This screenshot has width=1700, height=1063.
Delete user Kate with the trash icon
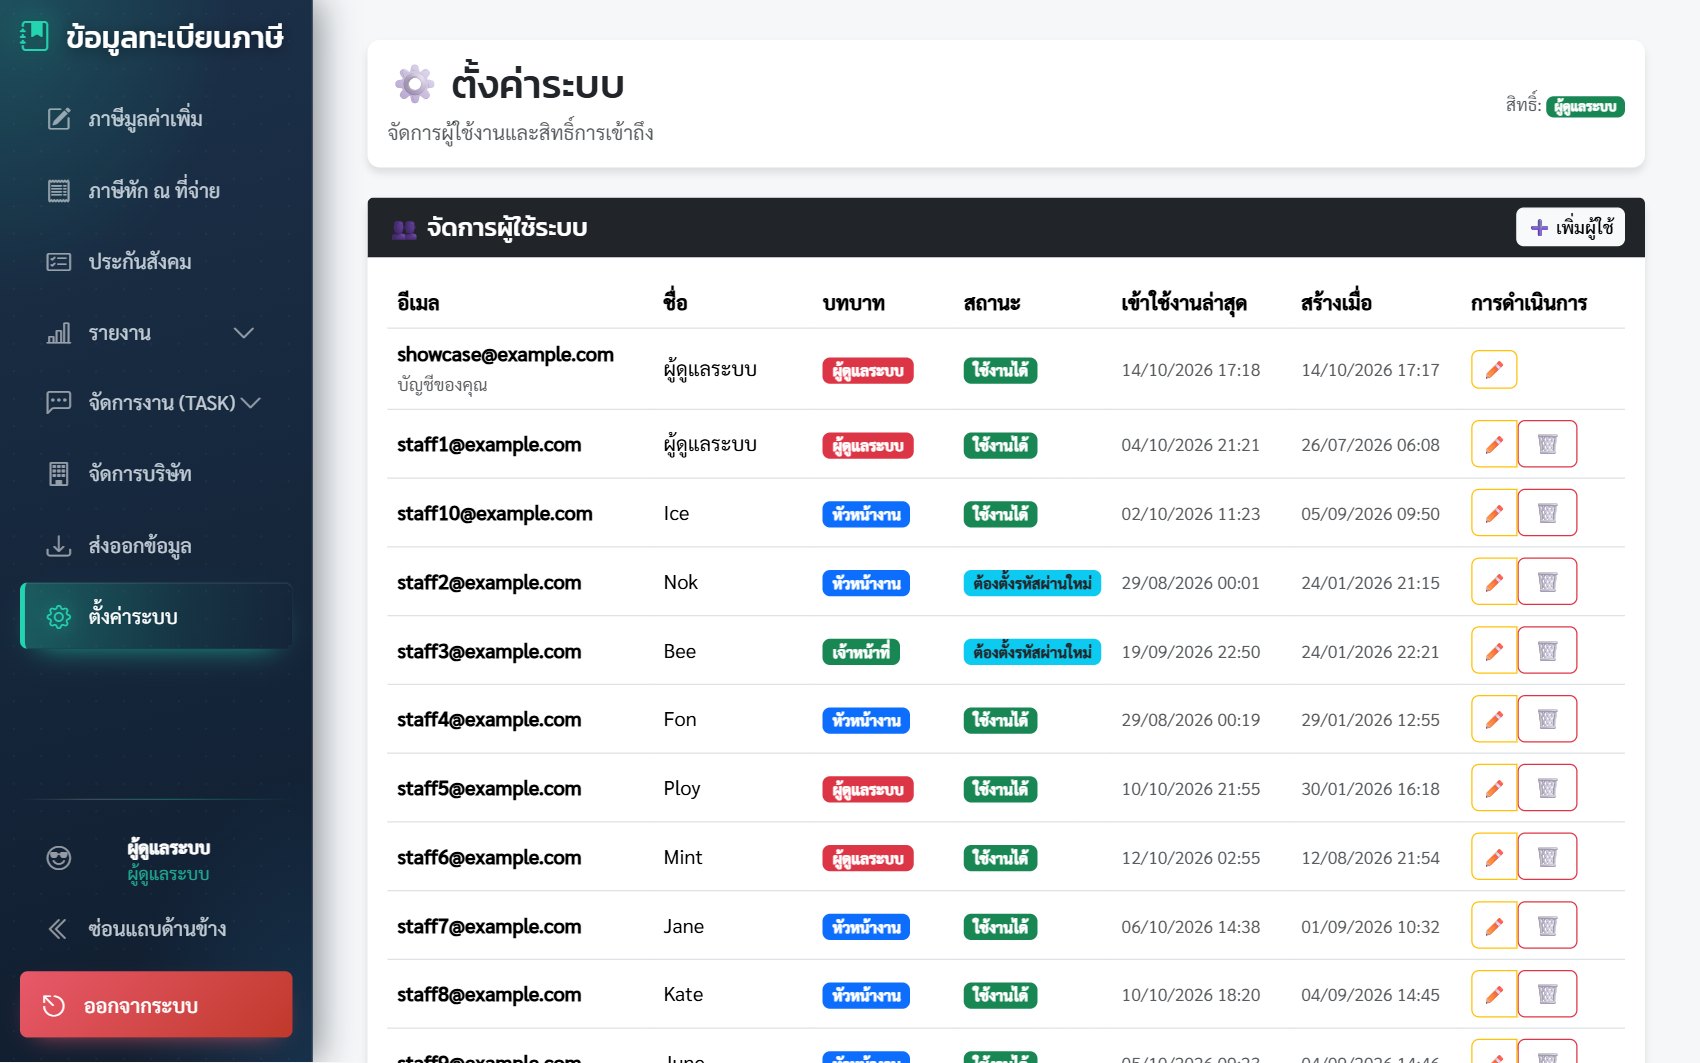coord(1547,995)
